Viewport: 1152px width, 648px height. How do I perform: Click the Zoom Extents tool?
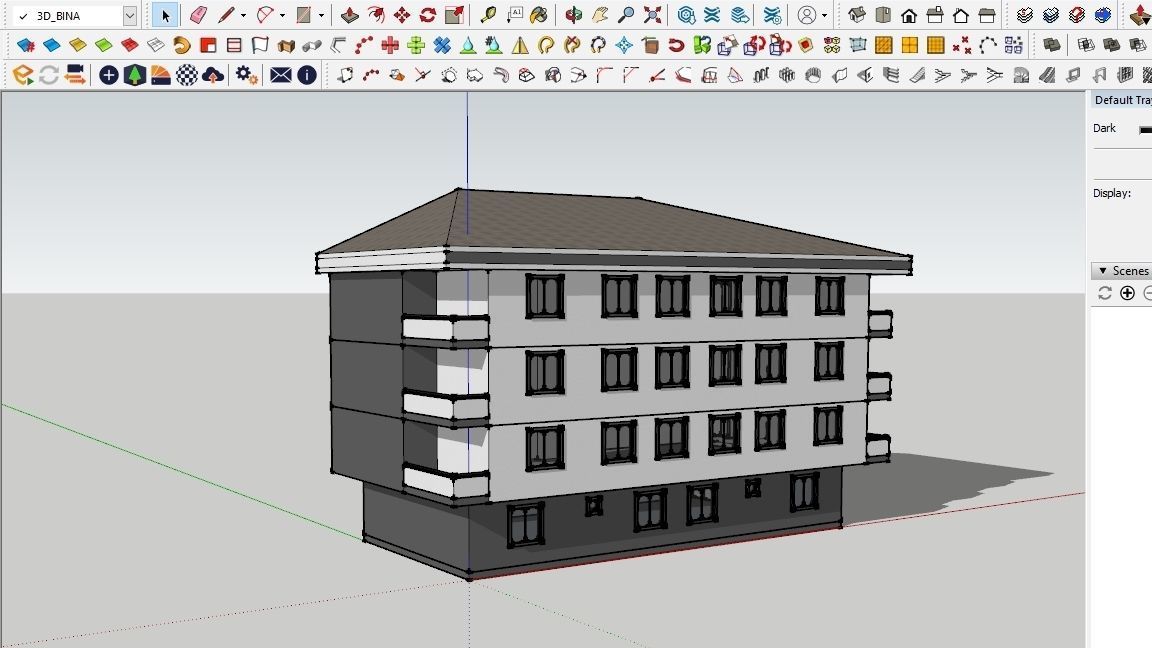[652, 15]
